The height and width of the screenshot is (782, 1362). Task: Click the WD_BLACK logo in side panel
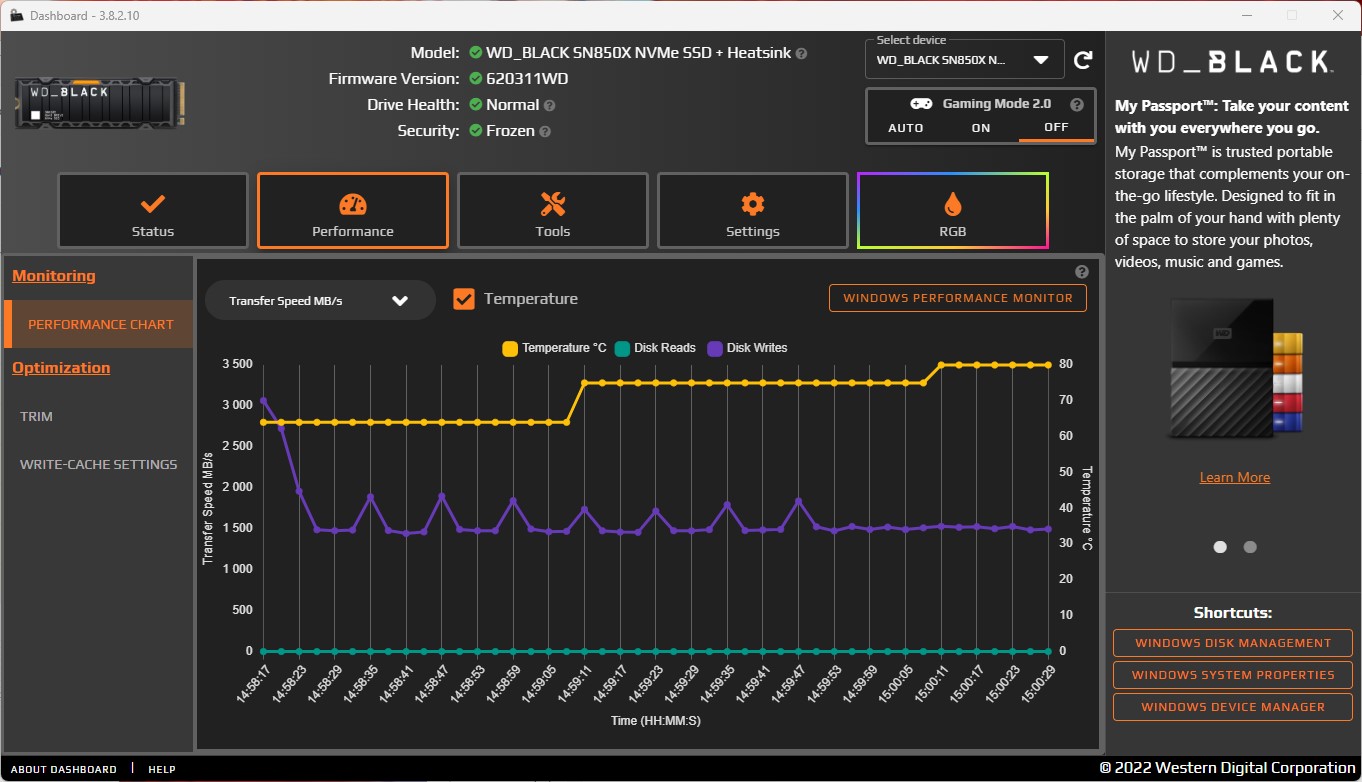[1233, 62]
